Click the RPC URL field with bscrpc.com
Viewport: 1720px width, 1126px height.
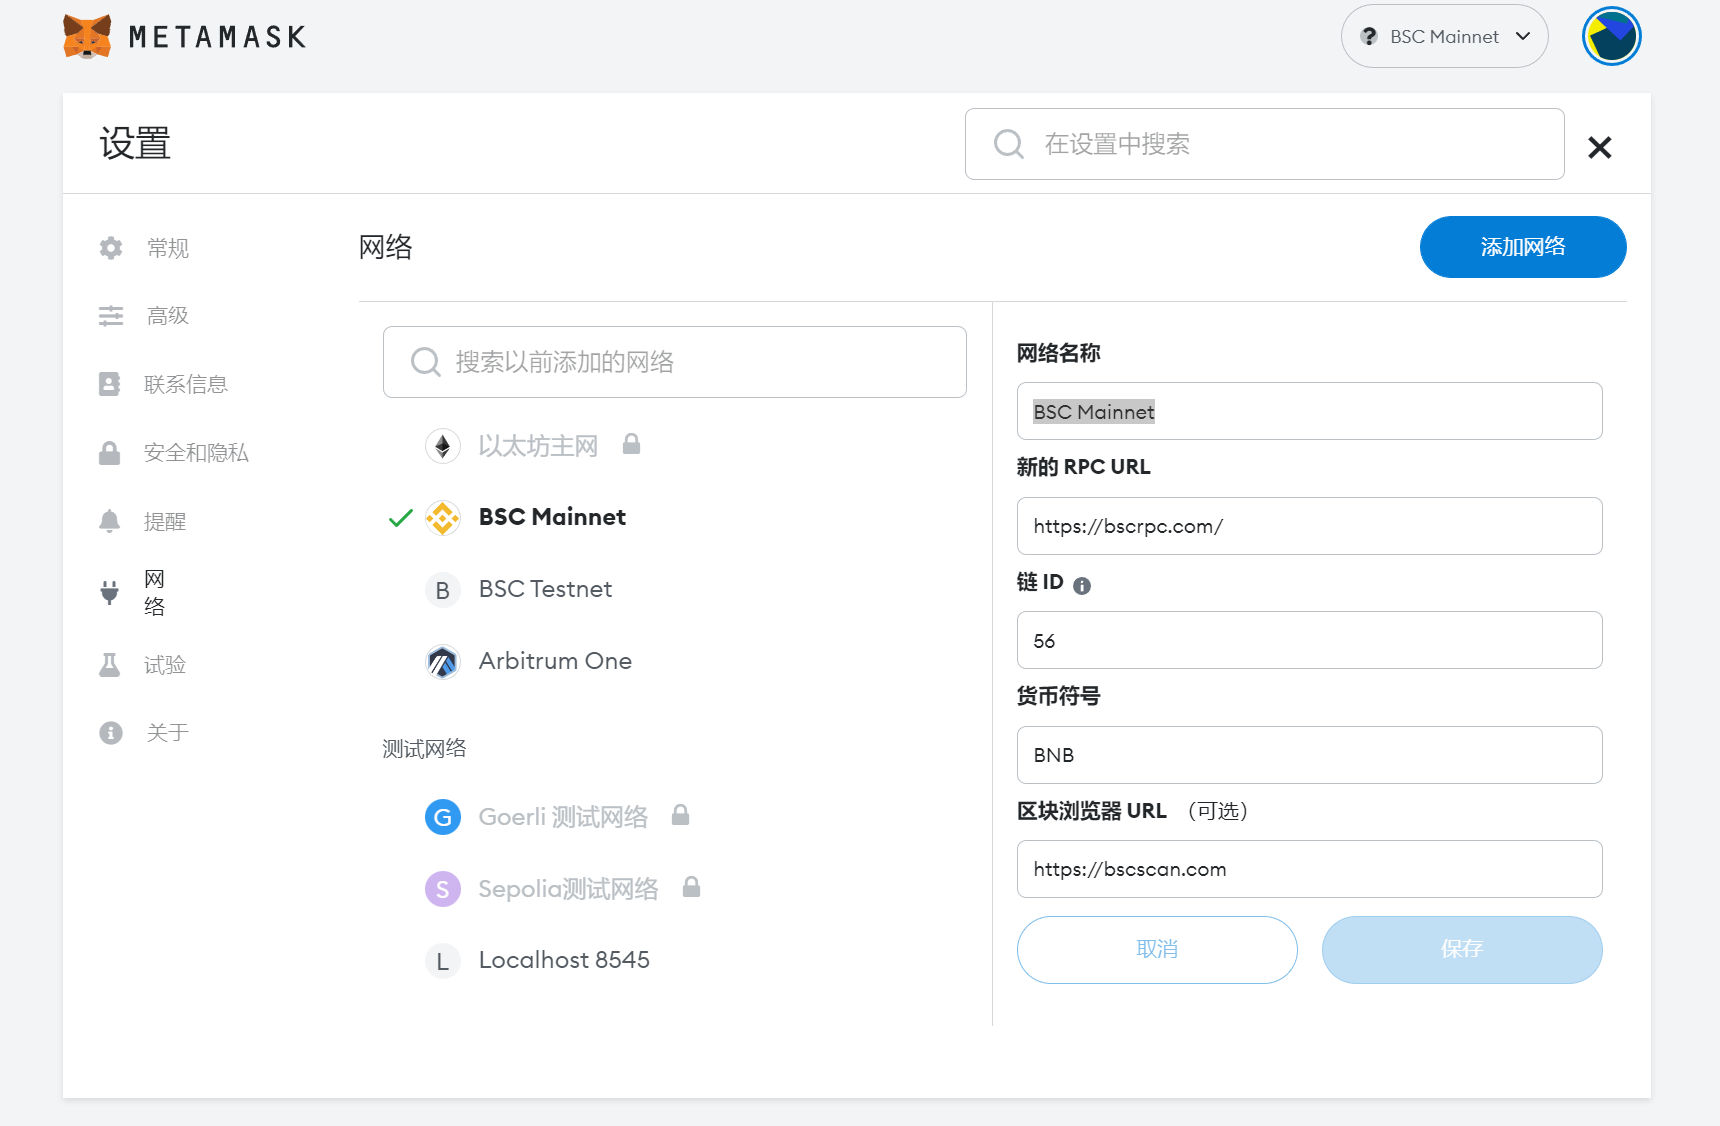(1309, 526)
